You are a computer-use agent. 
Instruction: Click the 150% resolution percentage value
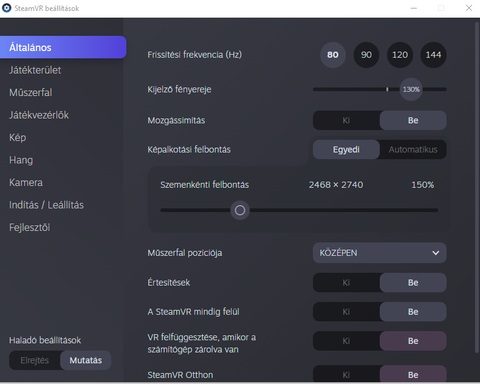423,185
